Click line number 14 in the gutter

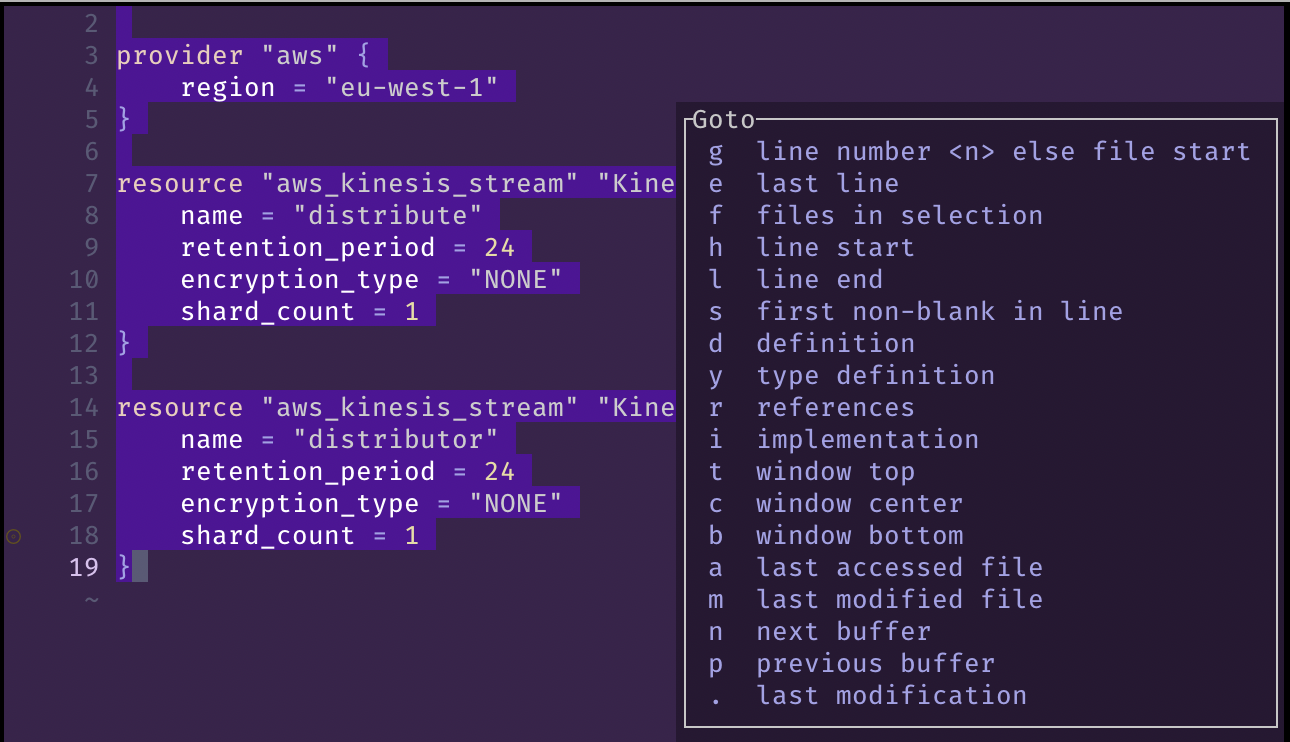coord(84,408)
